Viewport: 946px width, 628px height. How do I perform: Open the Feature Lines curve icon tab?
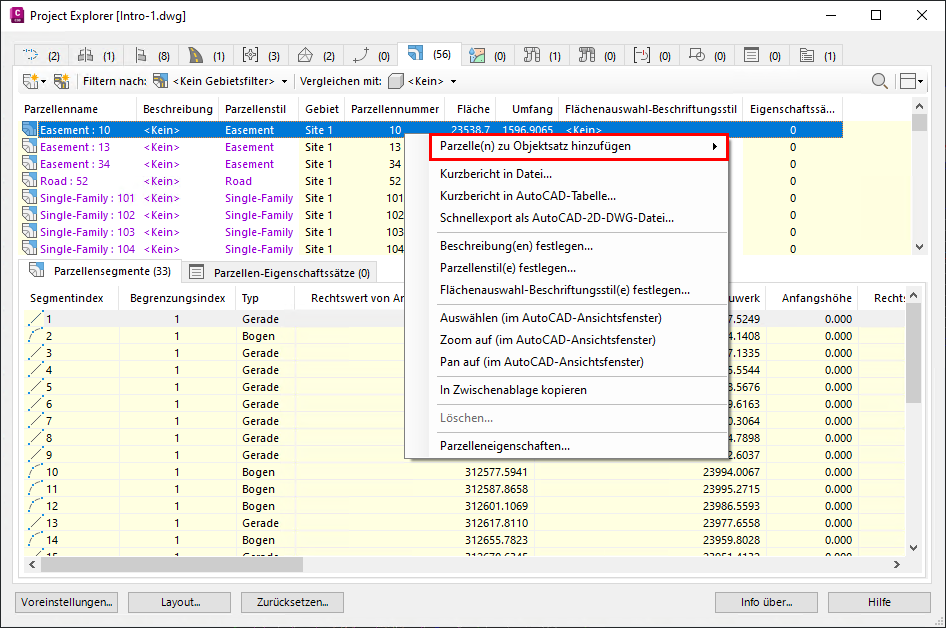(x=370, y=56)
